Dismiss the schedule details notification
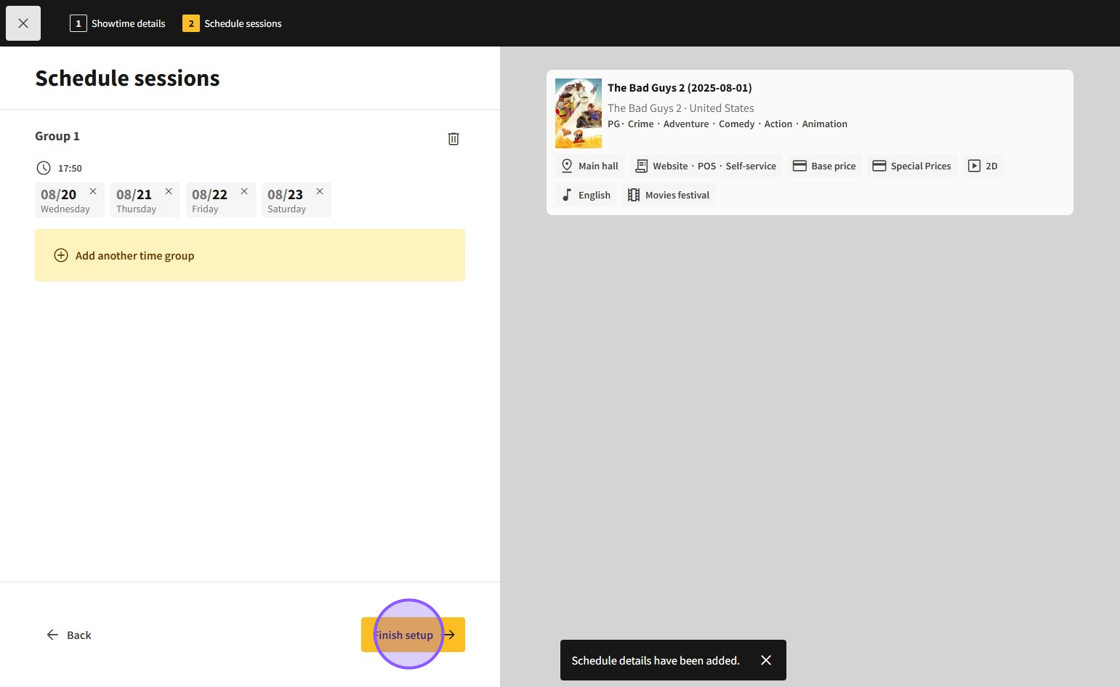Image resolution: width=1120 pixels, height=687 pixels. [x=766, y=660]
